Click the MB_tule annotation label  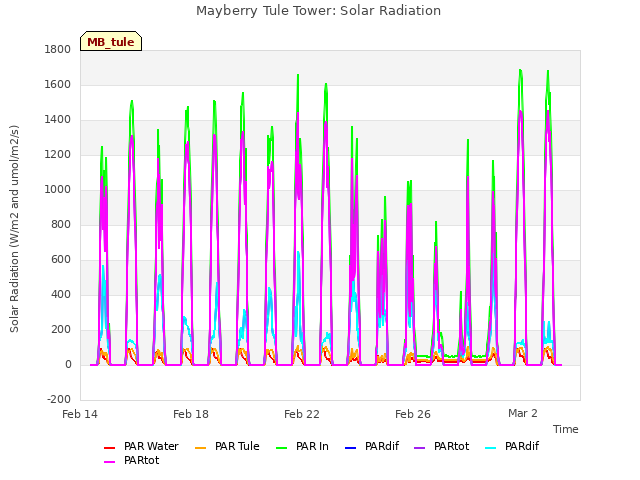[111, 42]
